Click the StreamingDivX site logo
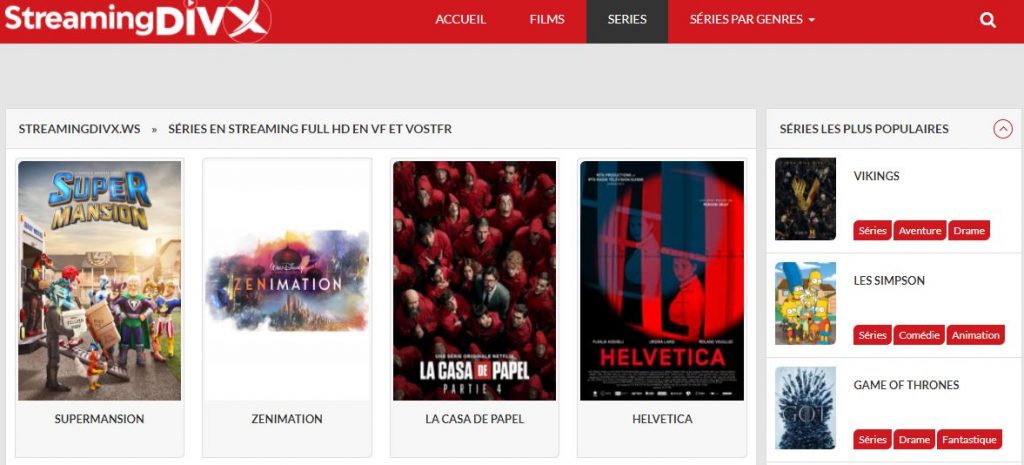This screenshot has height=465, width=1024. (x=136, y=20)
